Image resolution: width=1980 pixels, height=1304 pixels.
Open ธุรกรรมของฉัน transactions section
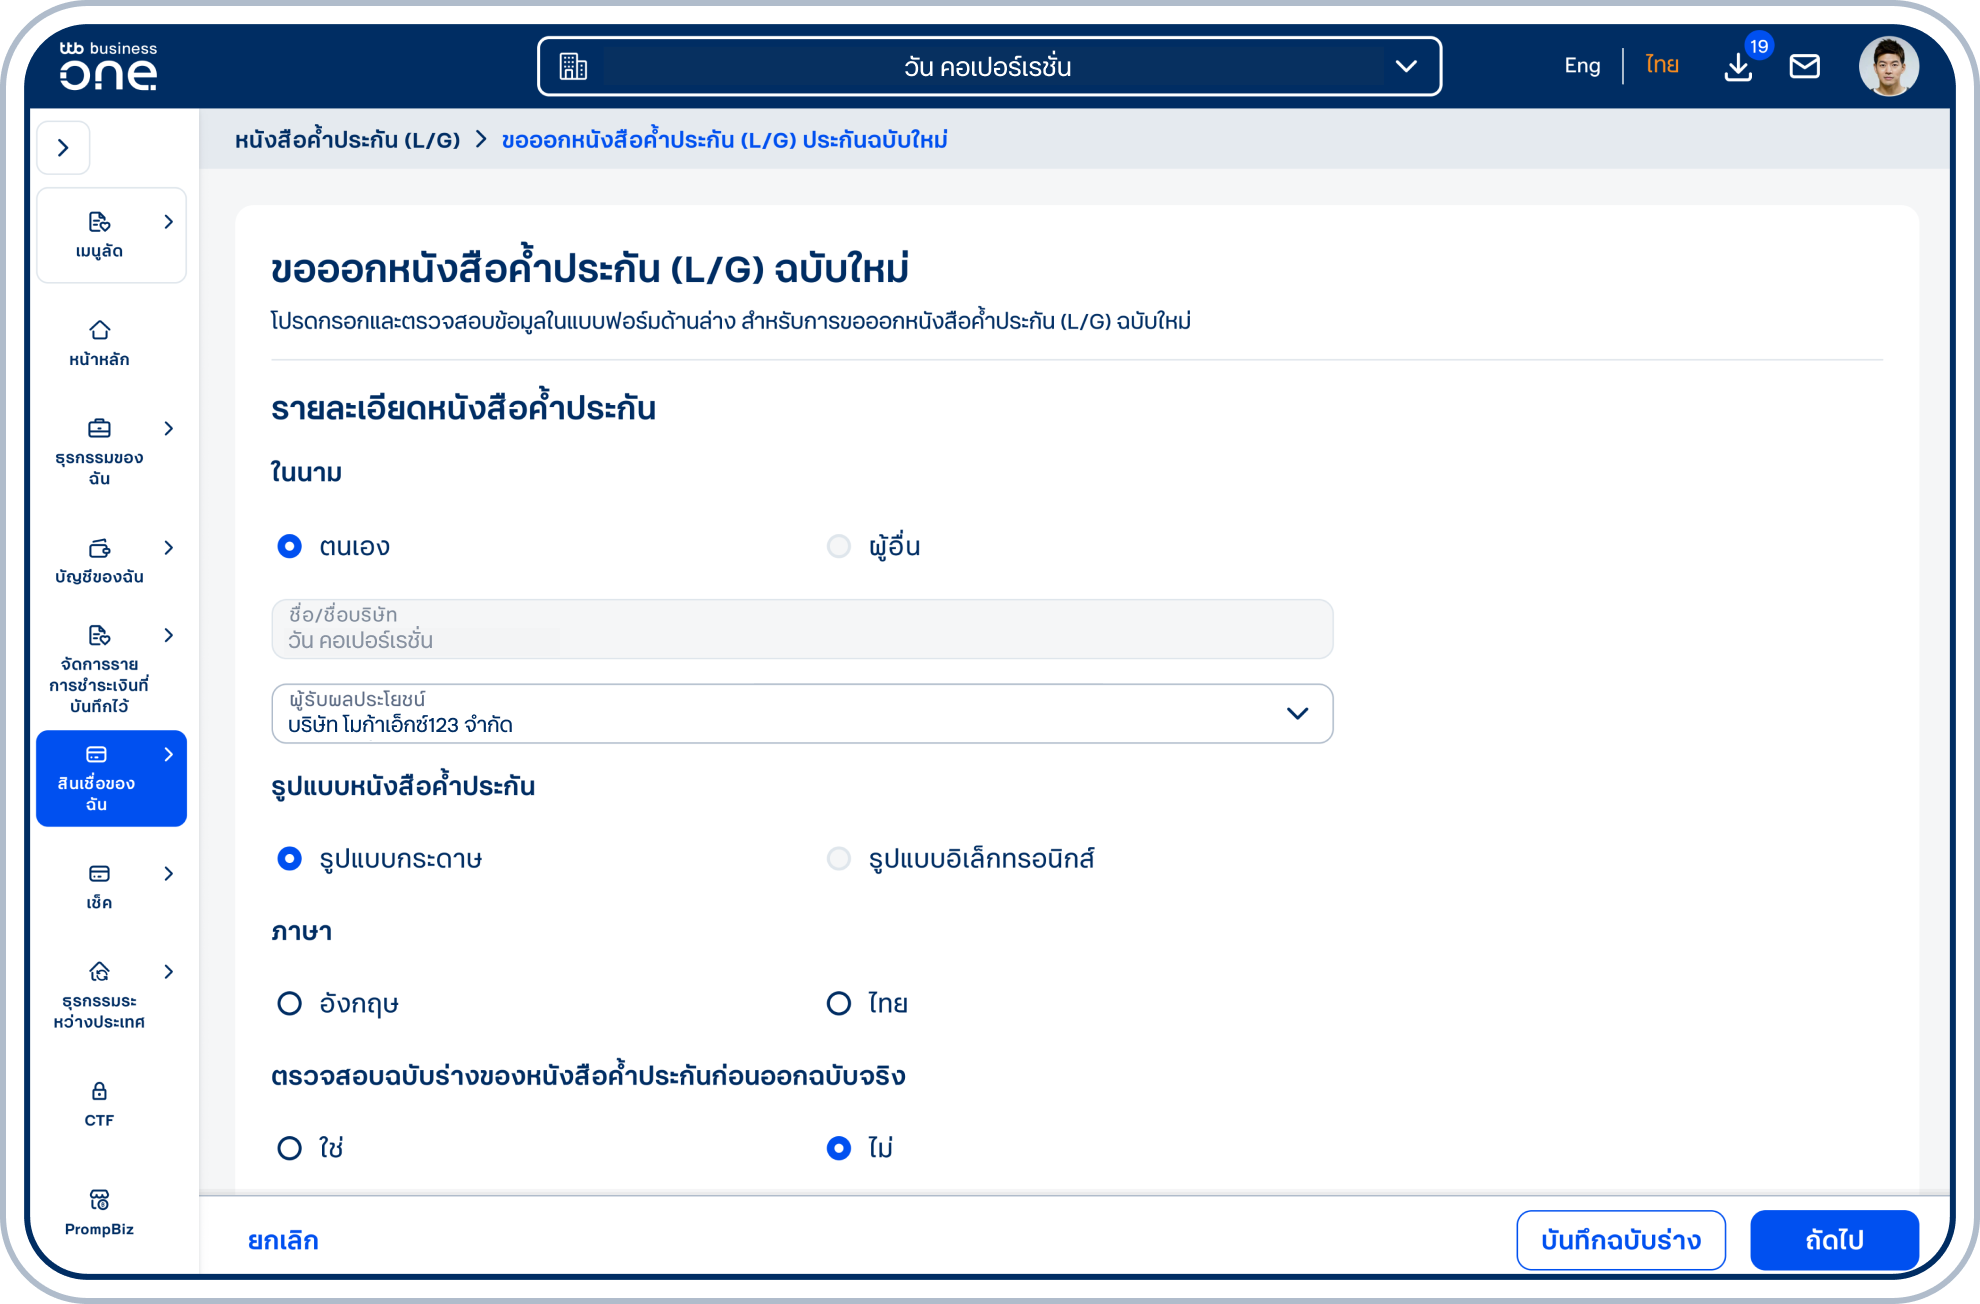[x=99, y=428]
